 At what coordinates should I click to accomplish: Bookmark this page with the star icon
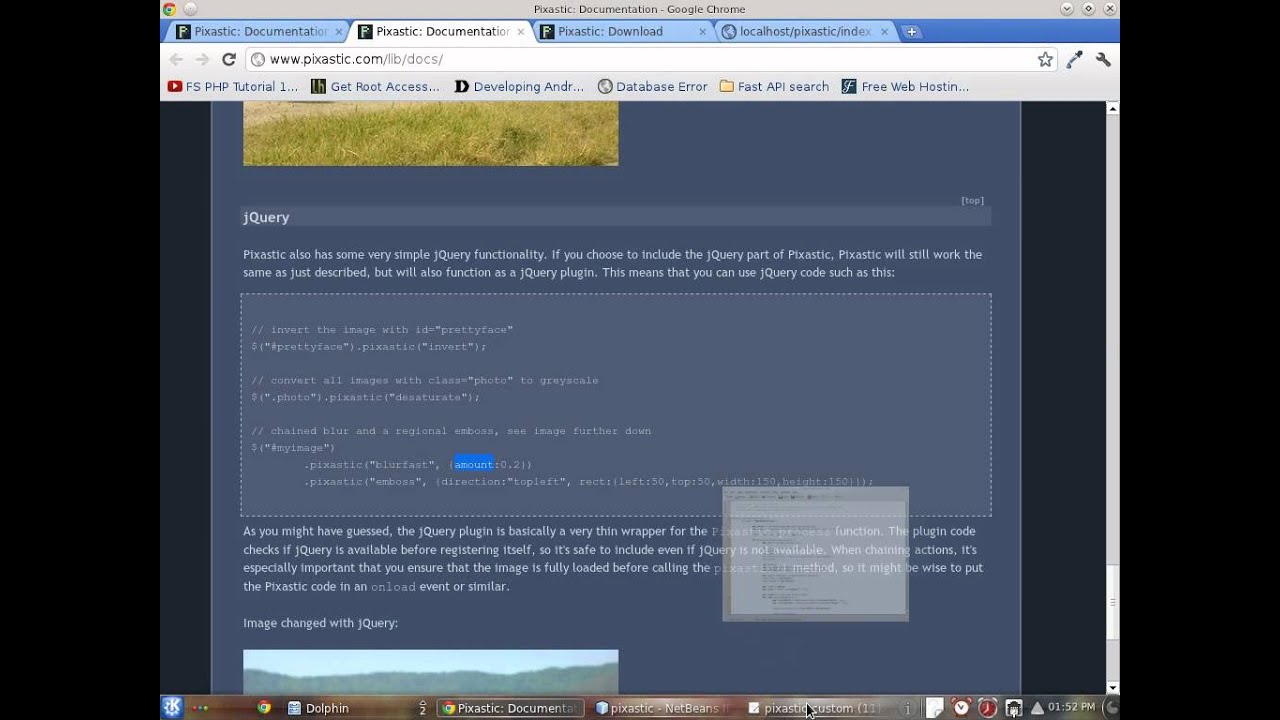[1045, 59]
